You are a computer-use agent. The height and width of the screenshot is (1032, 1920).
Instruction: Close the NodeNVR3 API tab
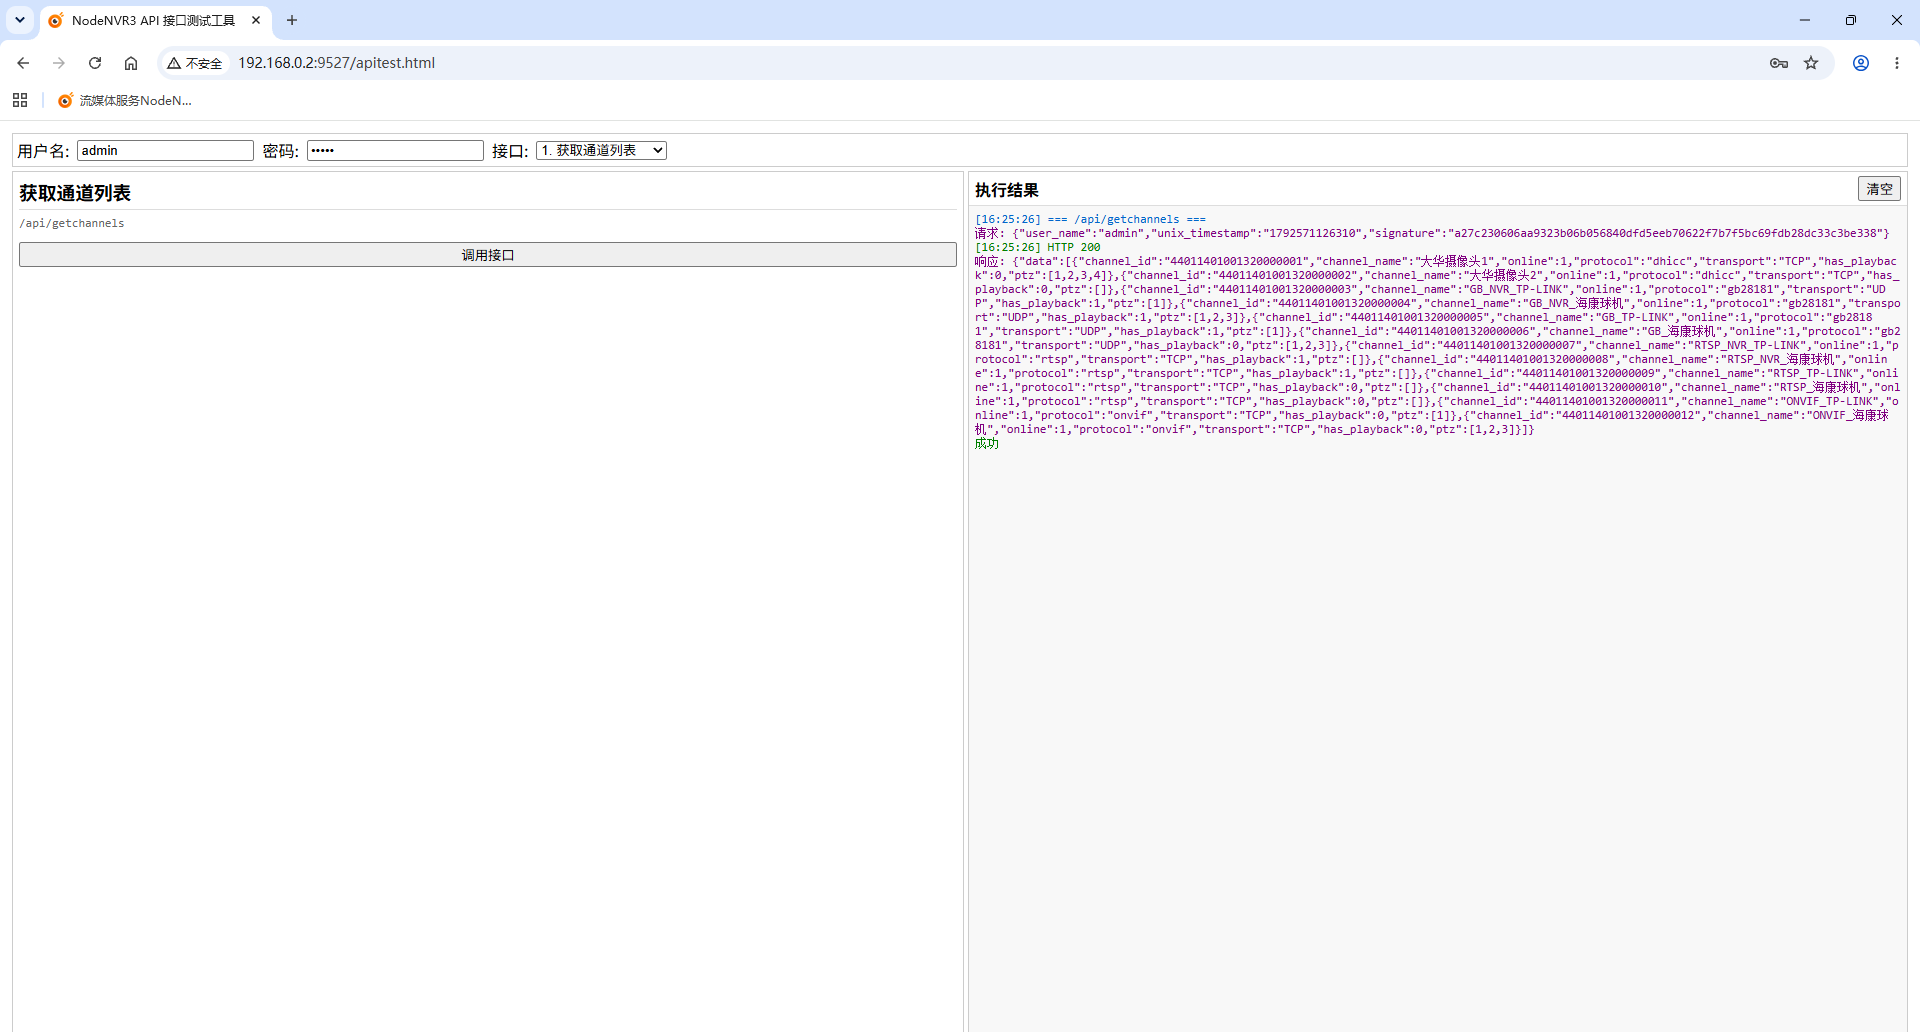pos(256,20)
